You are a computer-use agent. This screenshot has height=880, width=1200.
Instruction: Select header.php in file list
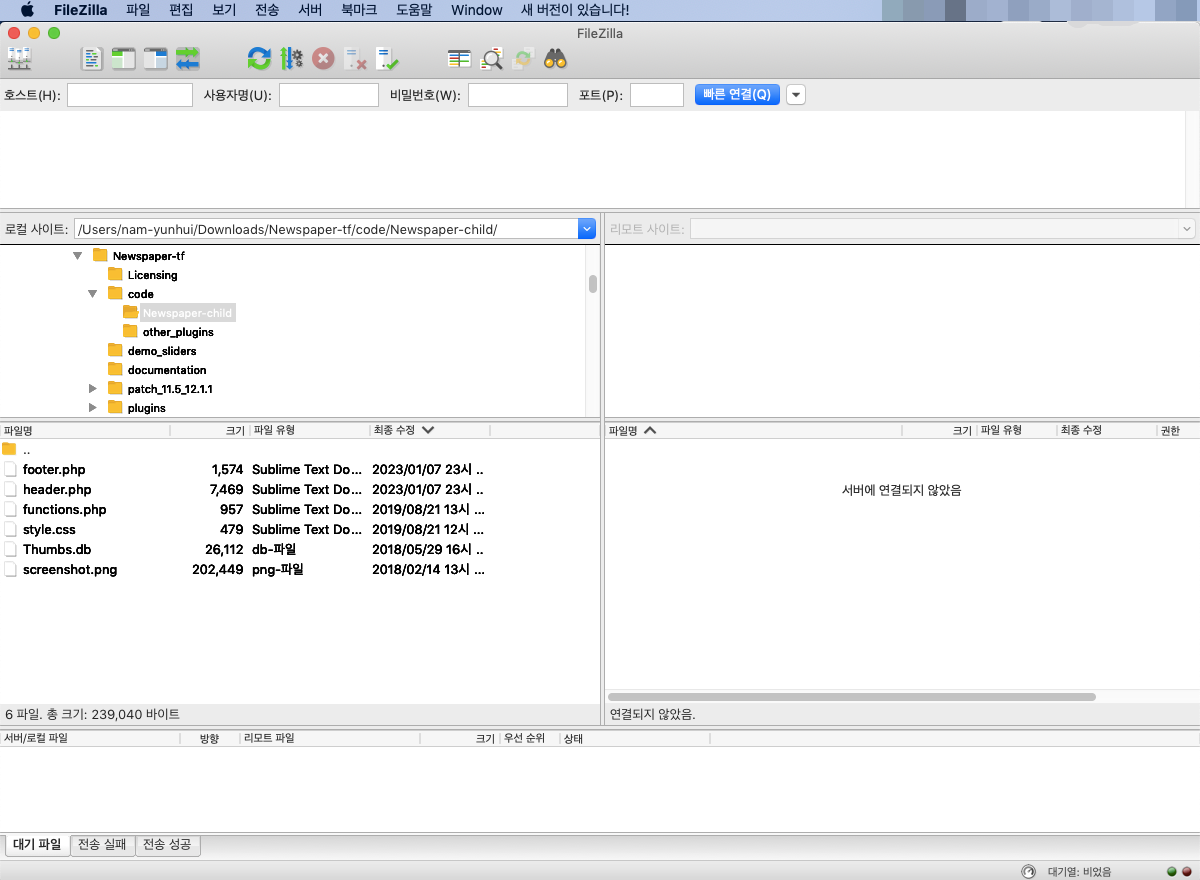(57, 489)
